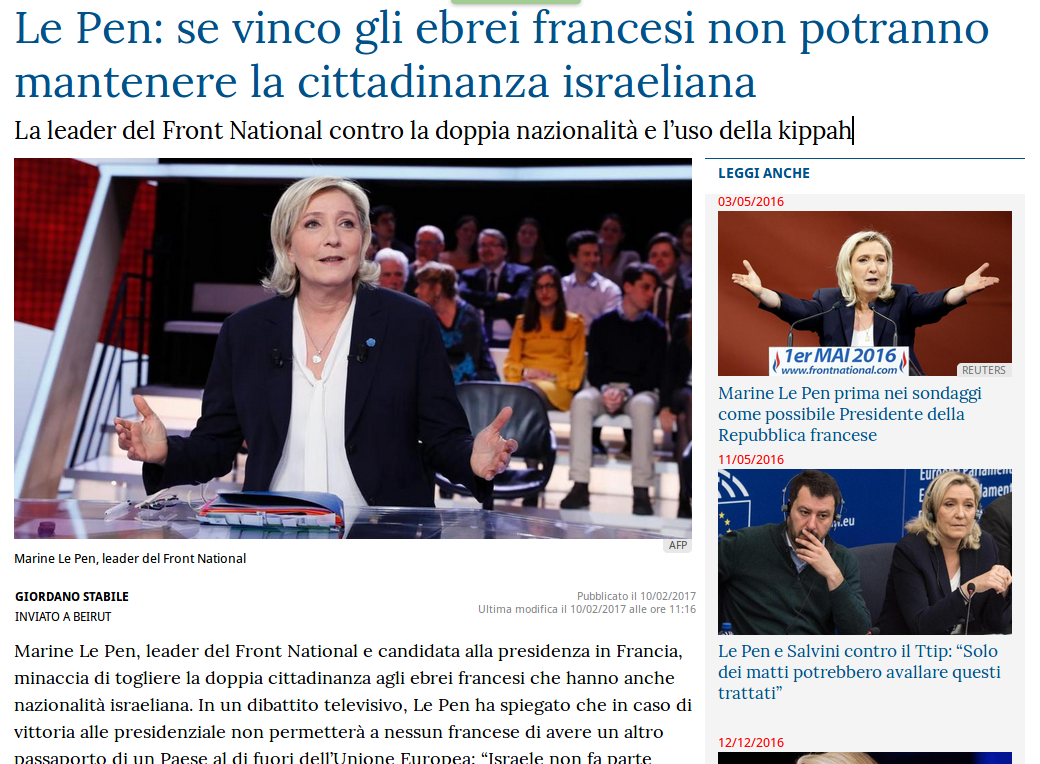Open author Giordano Stabile's byline
Image resolution: width=1040 pixels, height=764 pixels.
point(72,596)
